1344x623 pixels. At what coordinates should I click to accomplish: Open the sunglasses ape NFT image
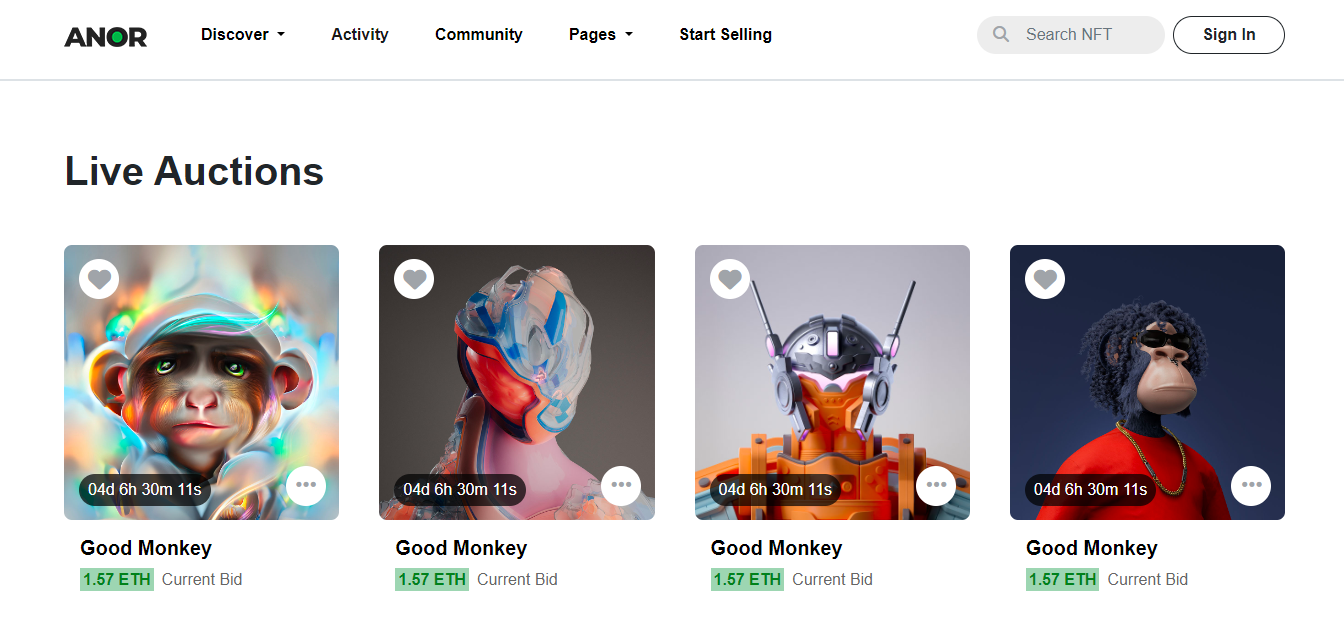tap(1147, 383)
